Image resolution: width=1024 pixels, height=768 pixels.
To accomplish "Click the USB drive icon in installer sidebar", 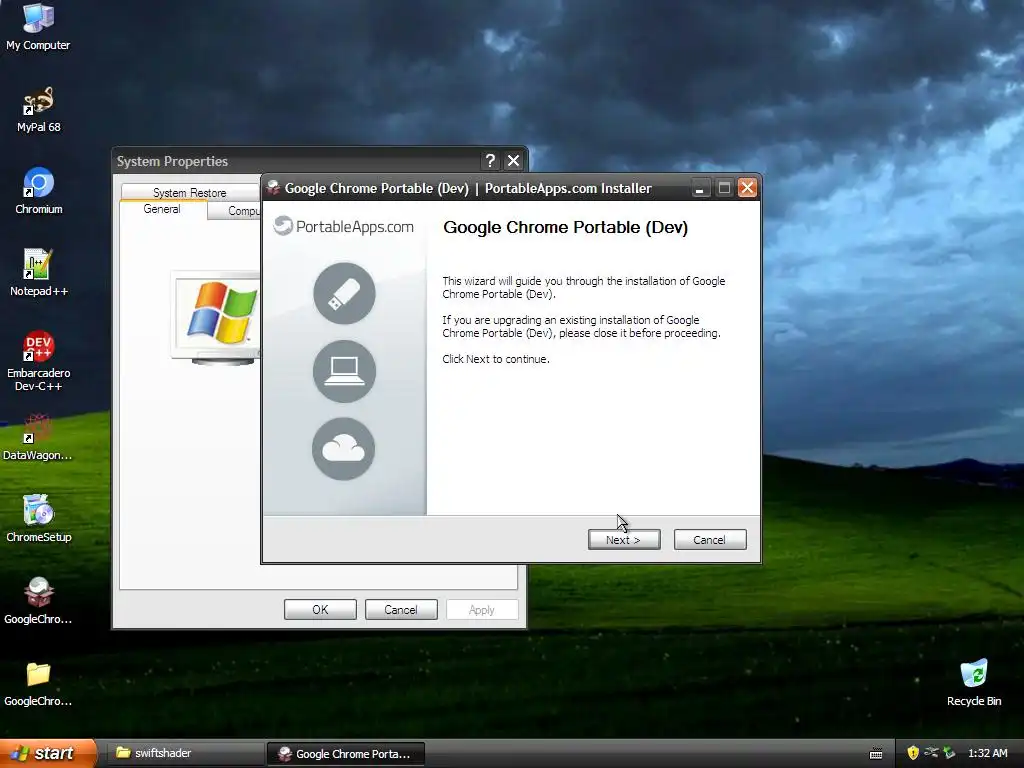I will [344, 293].
